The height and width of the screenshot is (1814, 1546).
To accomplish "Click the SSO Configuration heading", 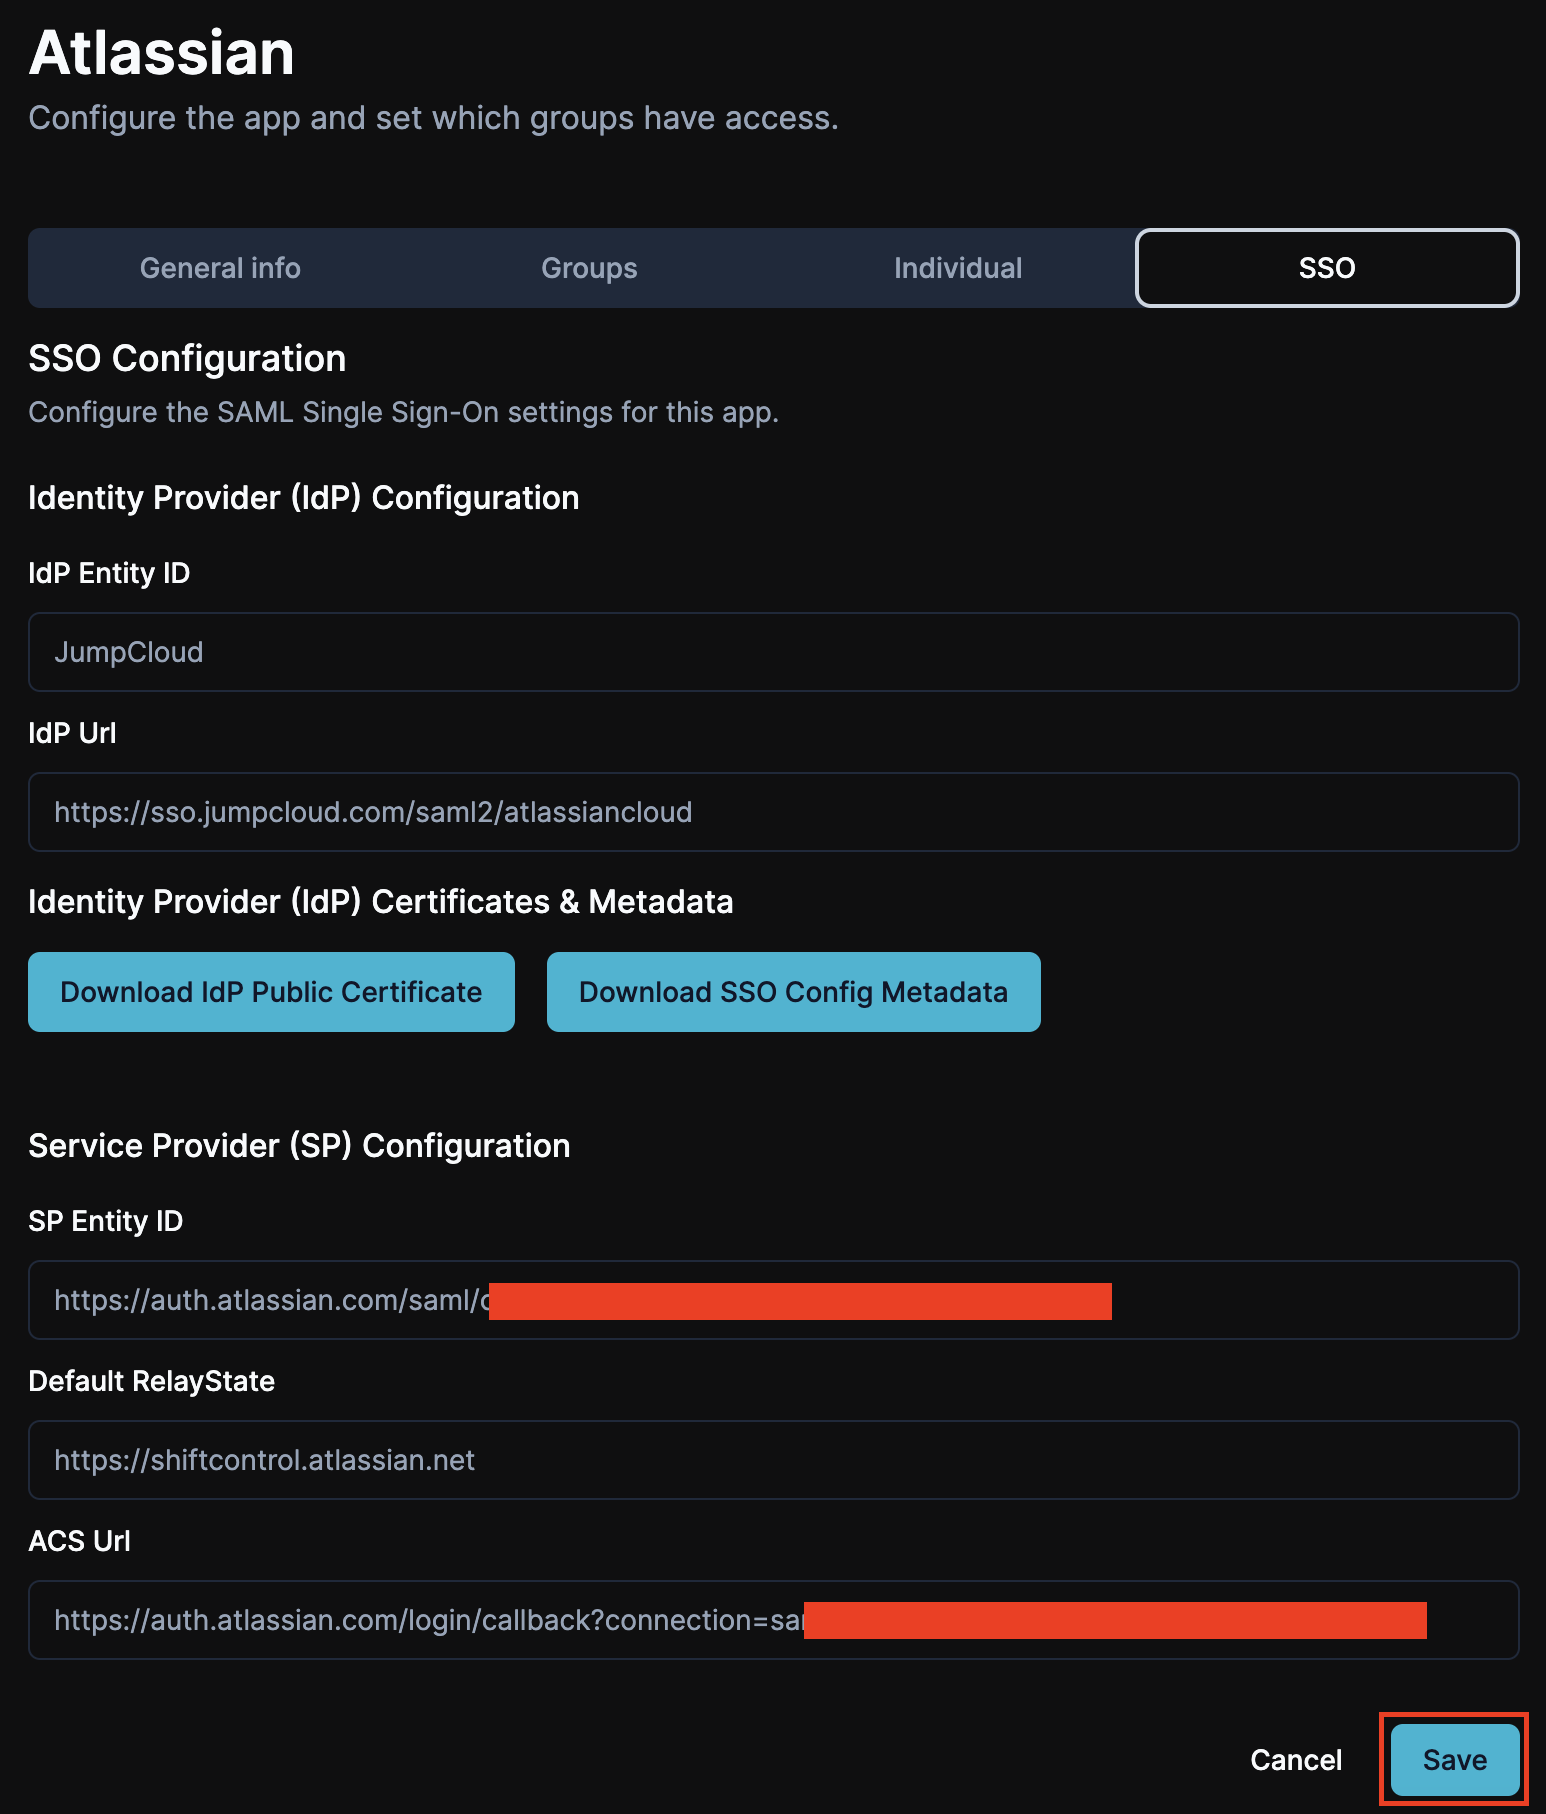I will [187, 358].
